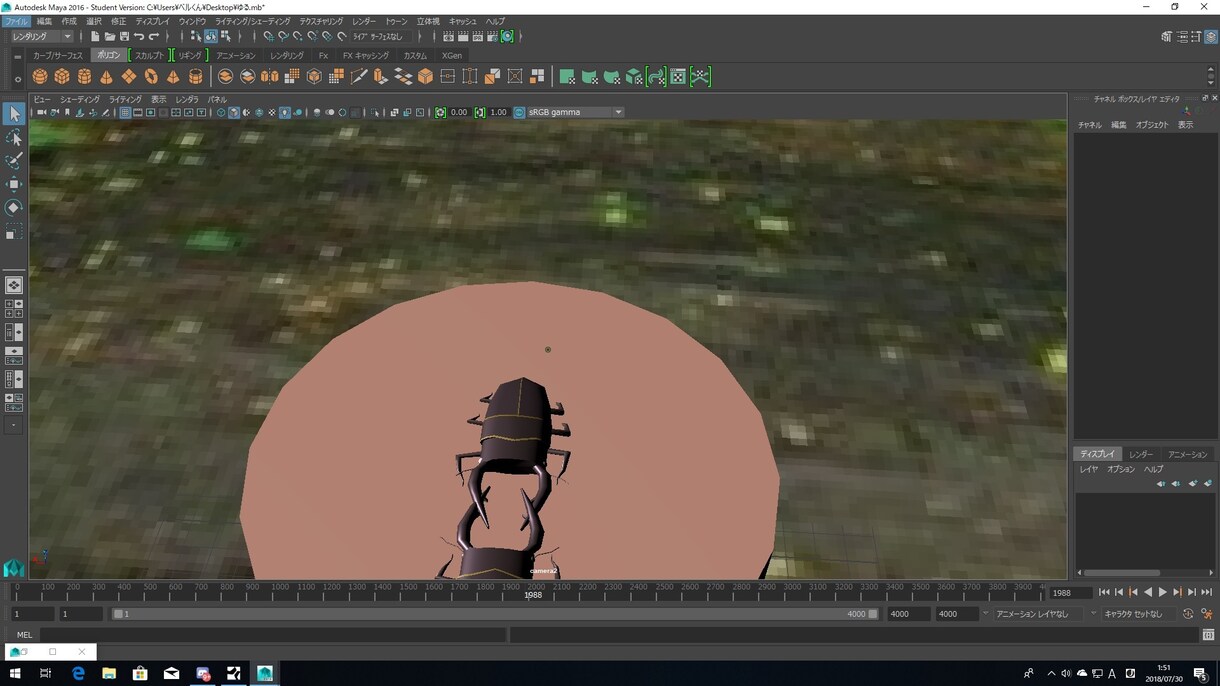The width and height of the screenshot is (1220, 686).
Task: Open Microsoft Edge from the taskbar
Action: tap(78, 674)
